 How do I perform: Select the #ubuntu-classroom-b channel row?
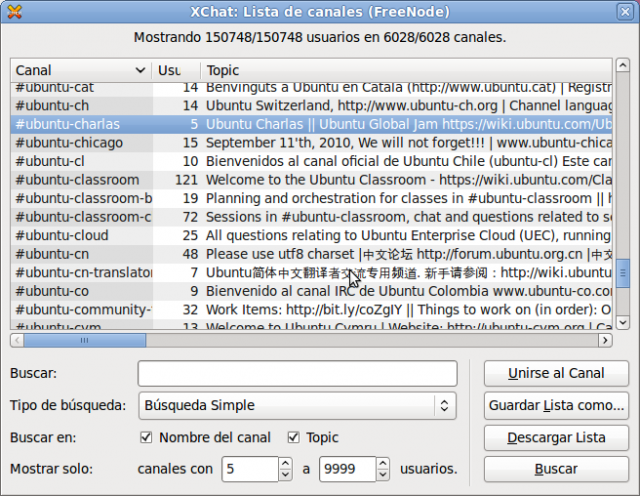coord(311,198)
